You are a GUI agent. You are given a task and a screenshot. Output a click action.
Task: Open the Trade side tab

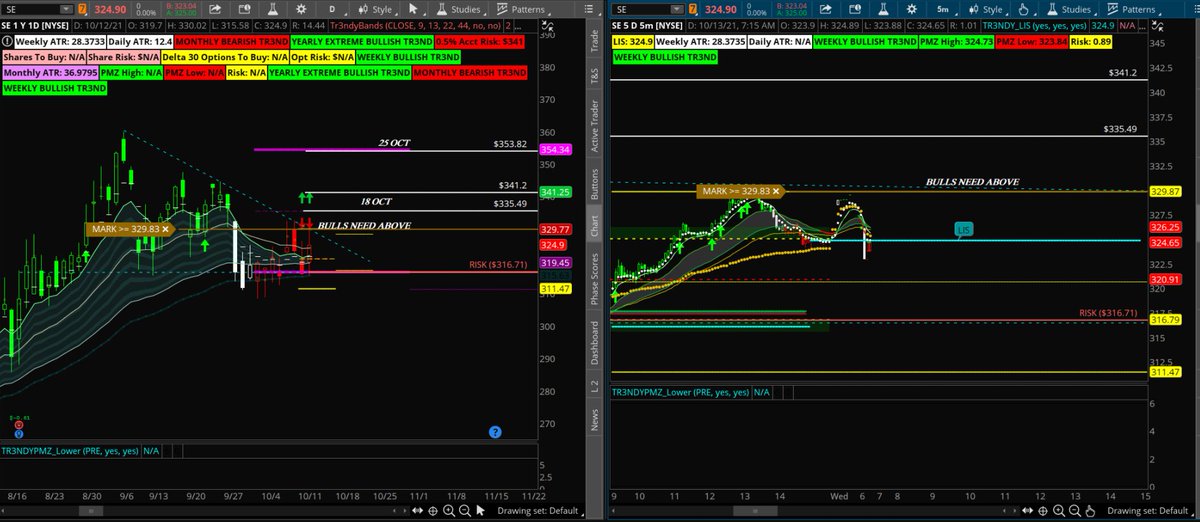pyautogui.click(x=595, y=40)
